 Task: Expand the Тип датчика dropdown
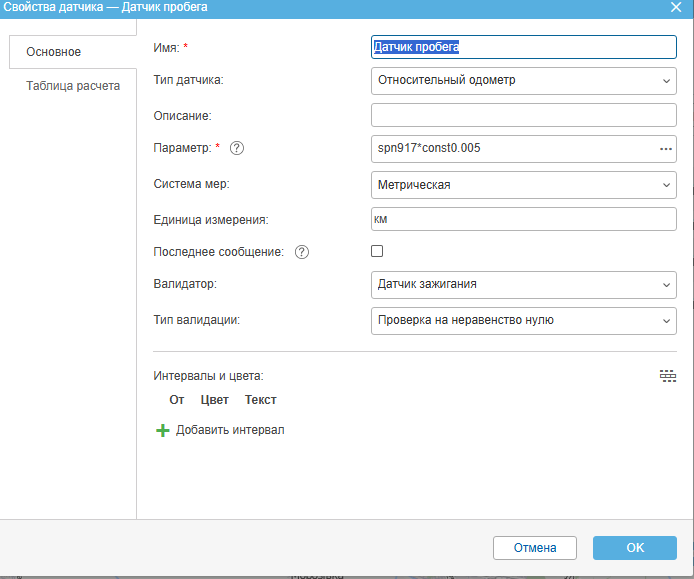(523, 81)
